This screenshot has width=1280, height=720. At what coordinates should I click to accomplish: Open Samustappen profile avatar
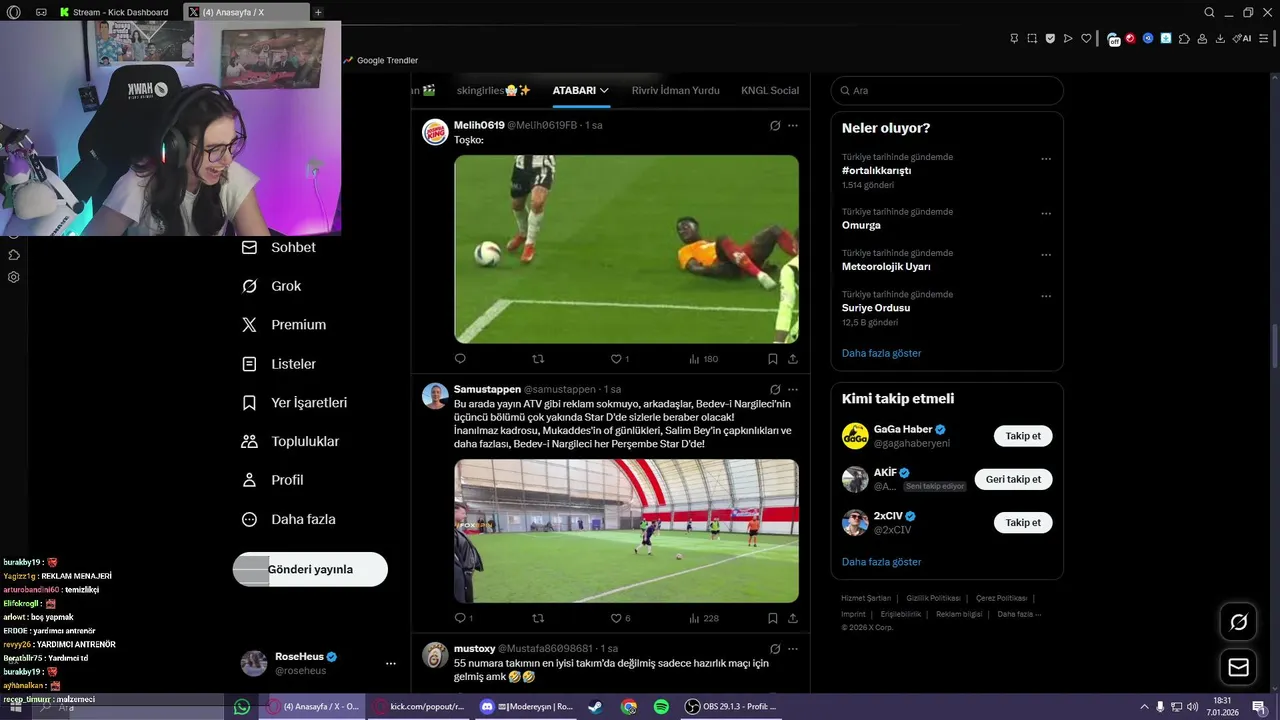click(435, 396)
